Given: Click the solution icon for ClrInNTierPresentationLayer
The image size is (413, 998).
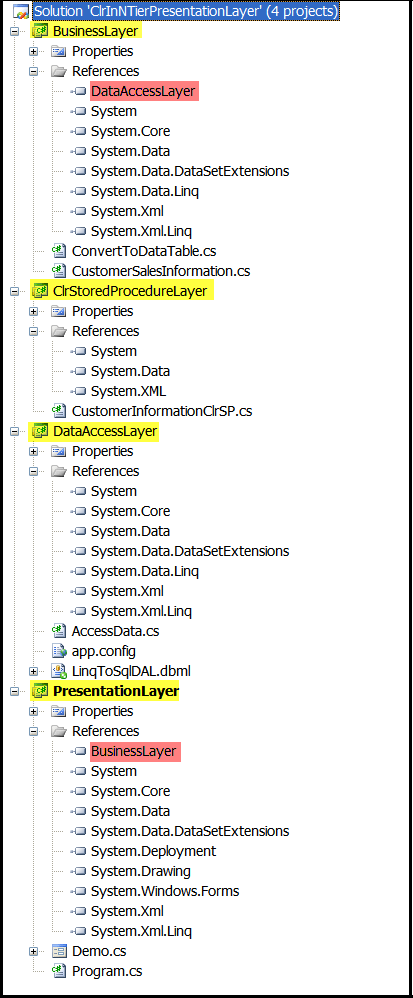Looking at the screenshot, I should (21, 11).
